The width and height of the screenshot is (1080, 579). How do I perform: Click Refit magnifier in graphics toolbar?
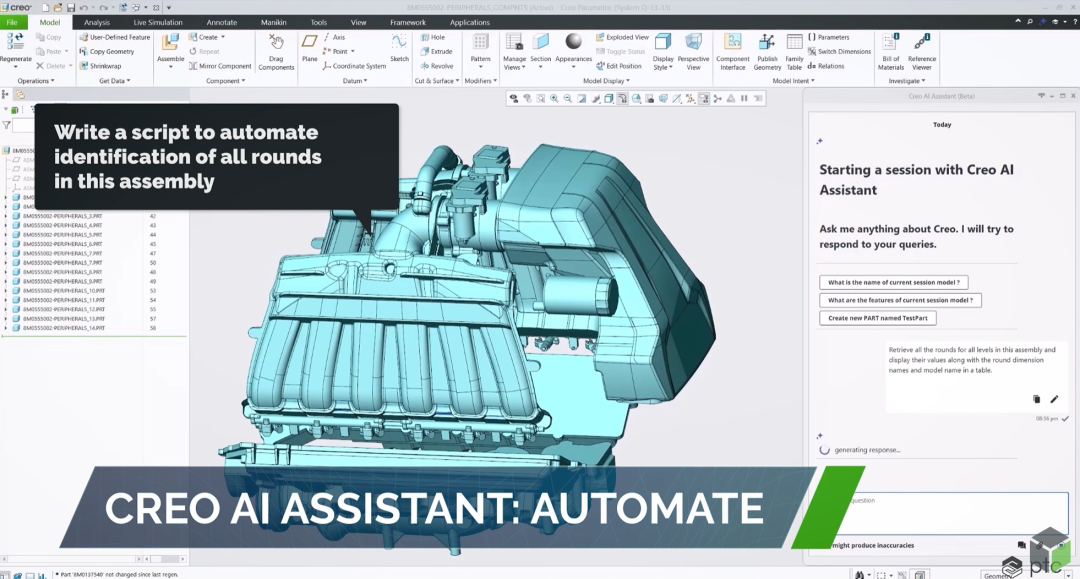coord(541,98)
